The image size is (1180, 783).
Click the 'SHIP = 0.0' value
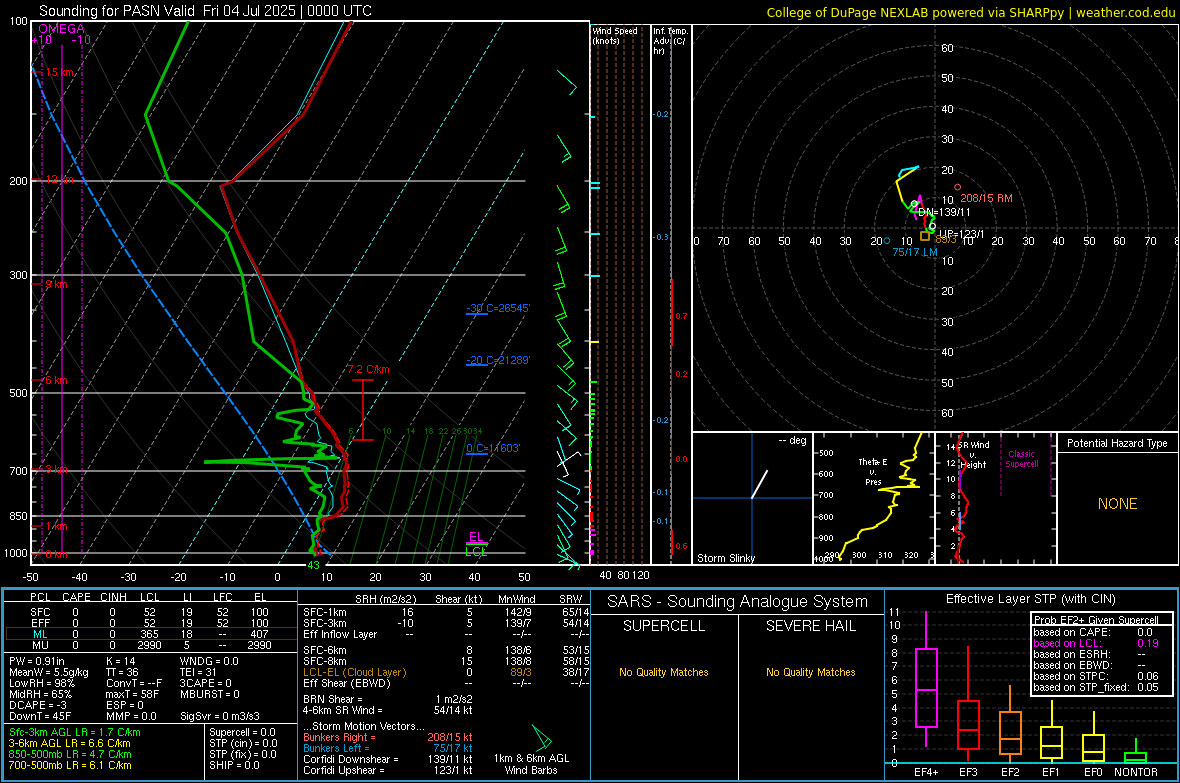(234, 765)
